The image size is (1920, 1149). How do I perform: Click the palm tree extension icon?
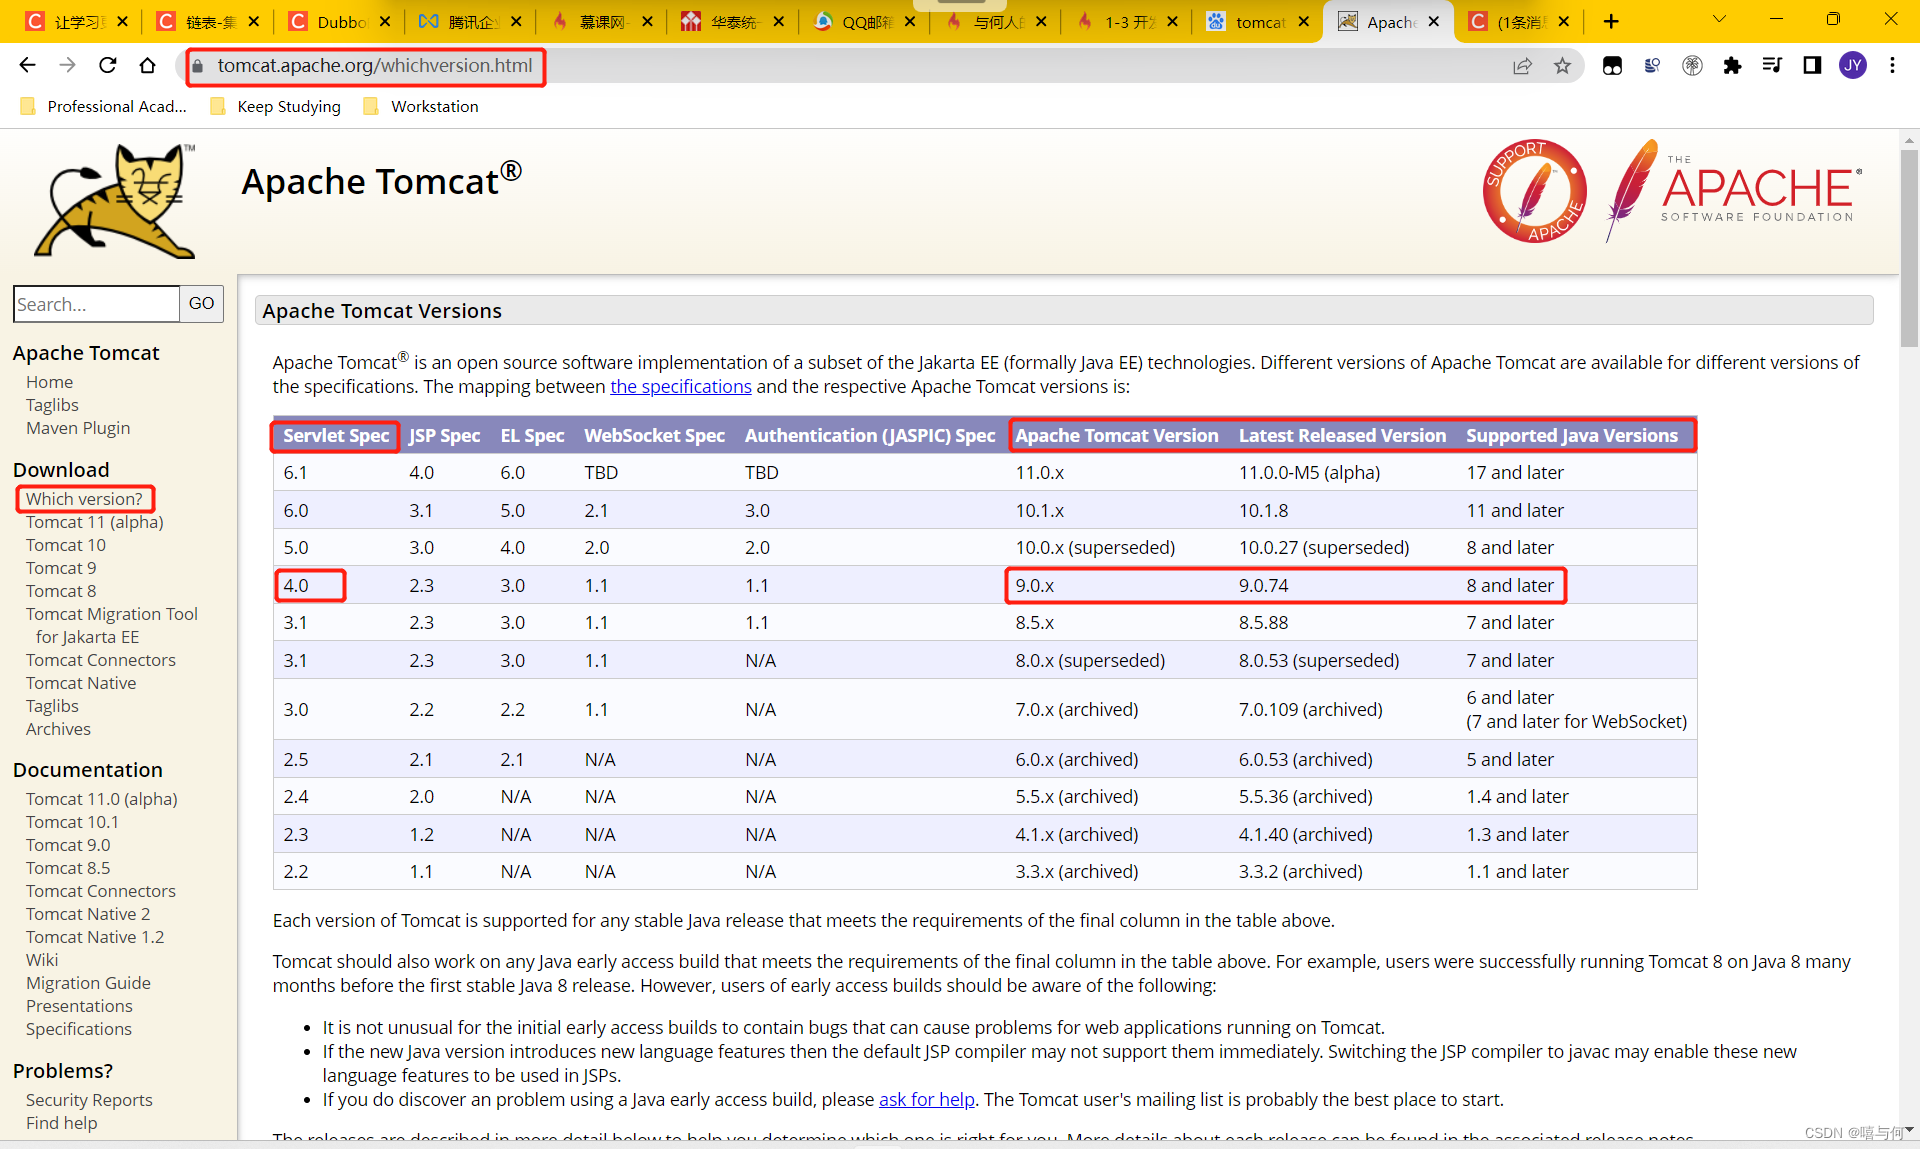point(1693,65)
